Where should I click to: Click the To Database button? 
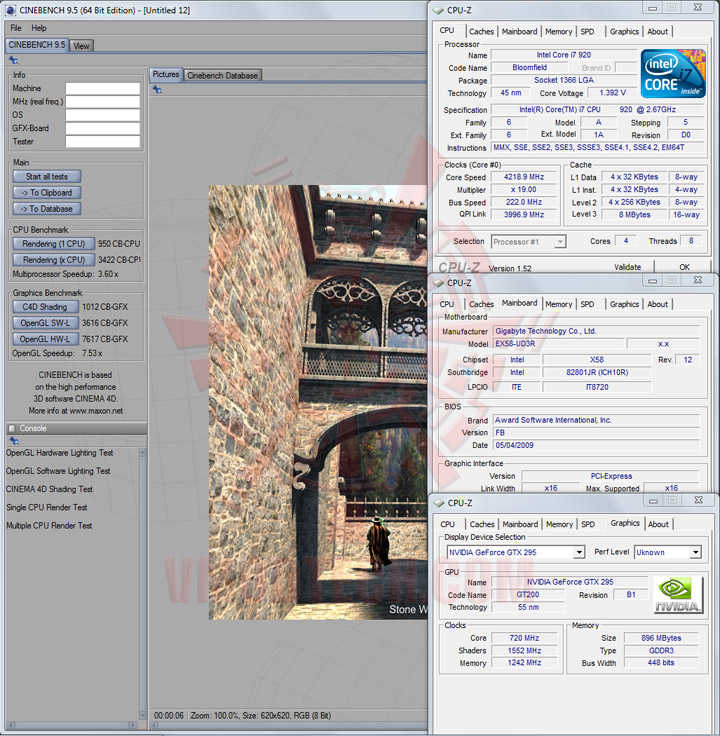pyautogui.click(x=47, y=209)
